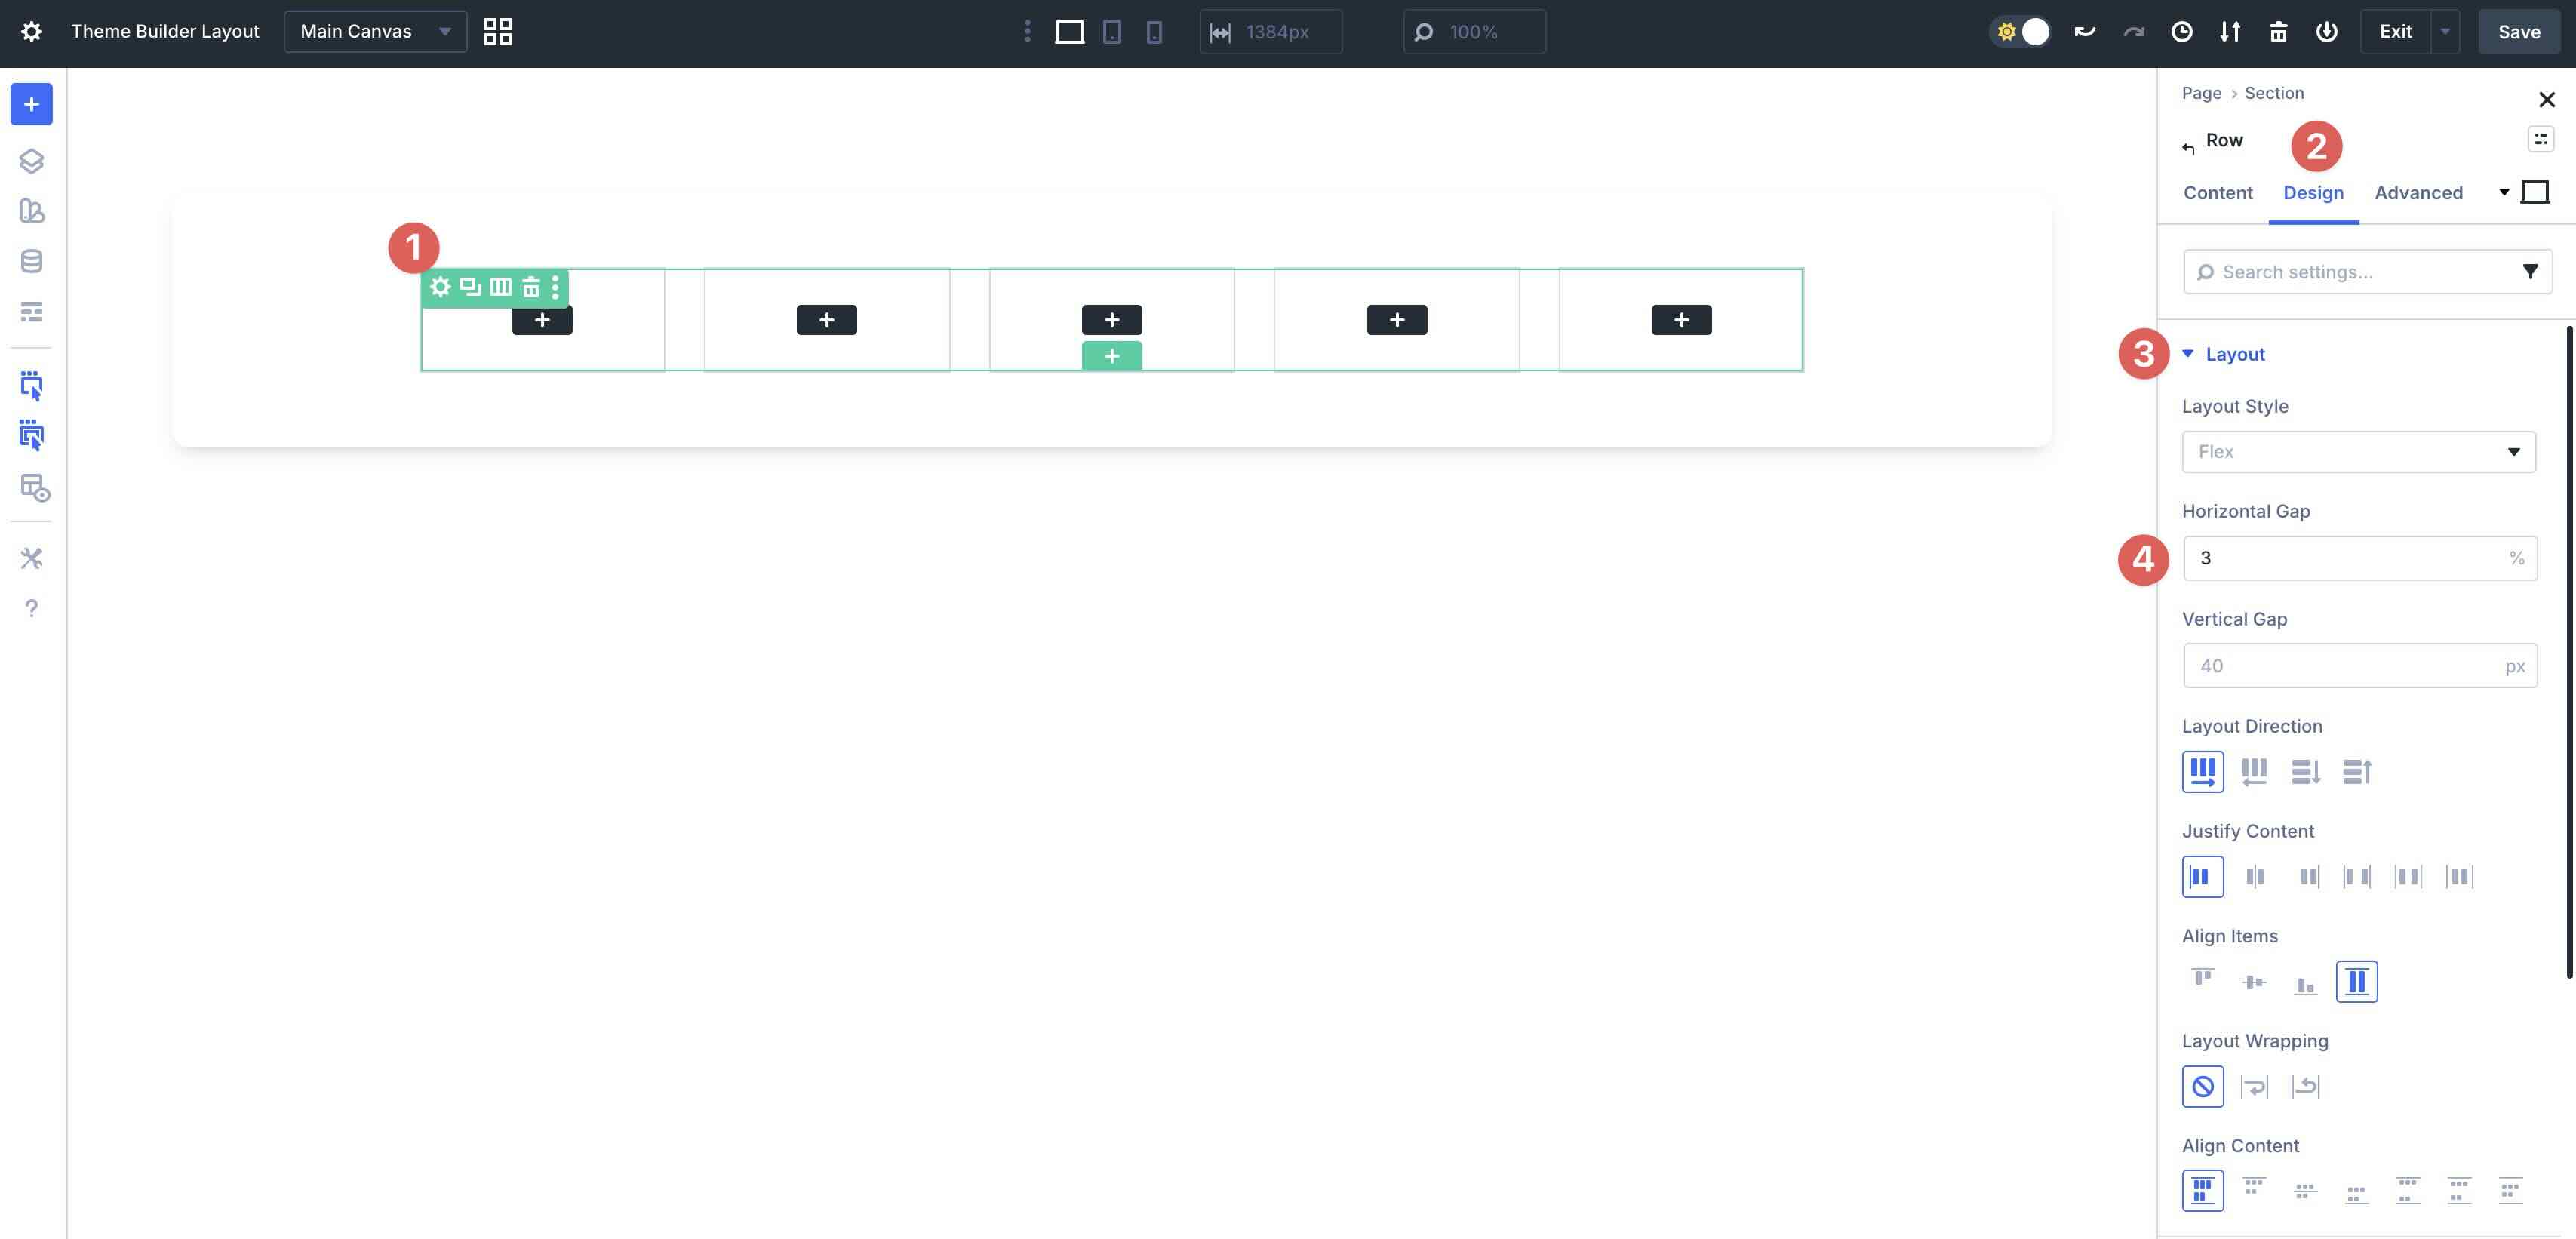Click the Save button
Image resolution: width=2576 pixels, height=1239 pixels.
2518,31
